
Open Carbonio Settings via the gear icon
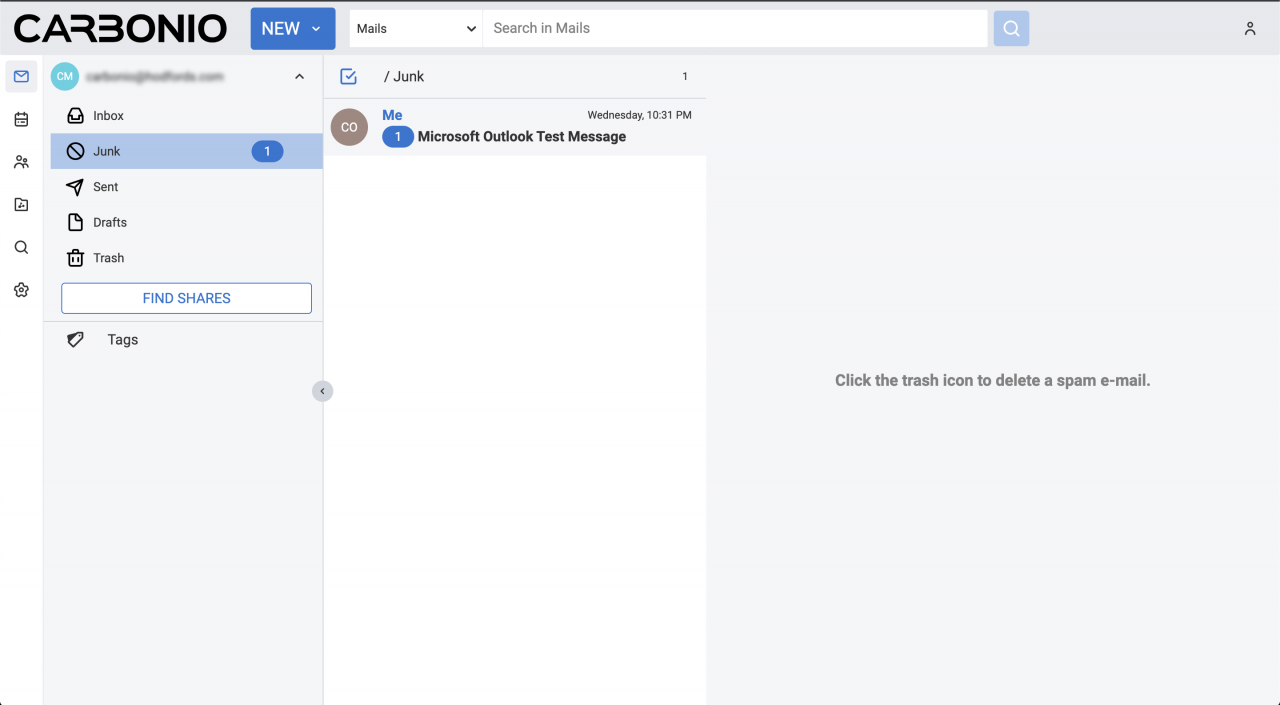(20, 290)
